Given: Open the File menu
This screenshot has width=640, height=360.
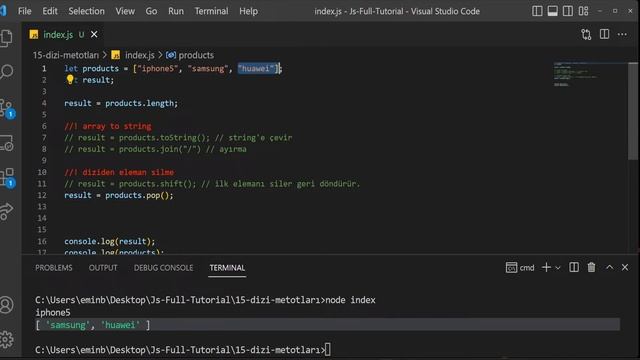Looking at the screenshot, I should [24, 11].
